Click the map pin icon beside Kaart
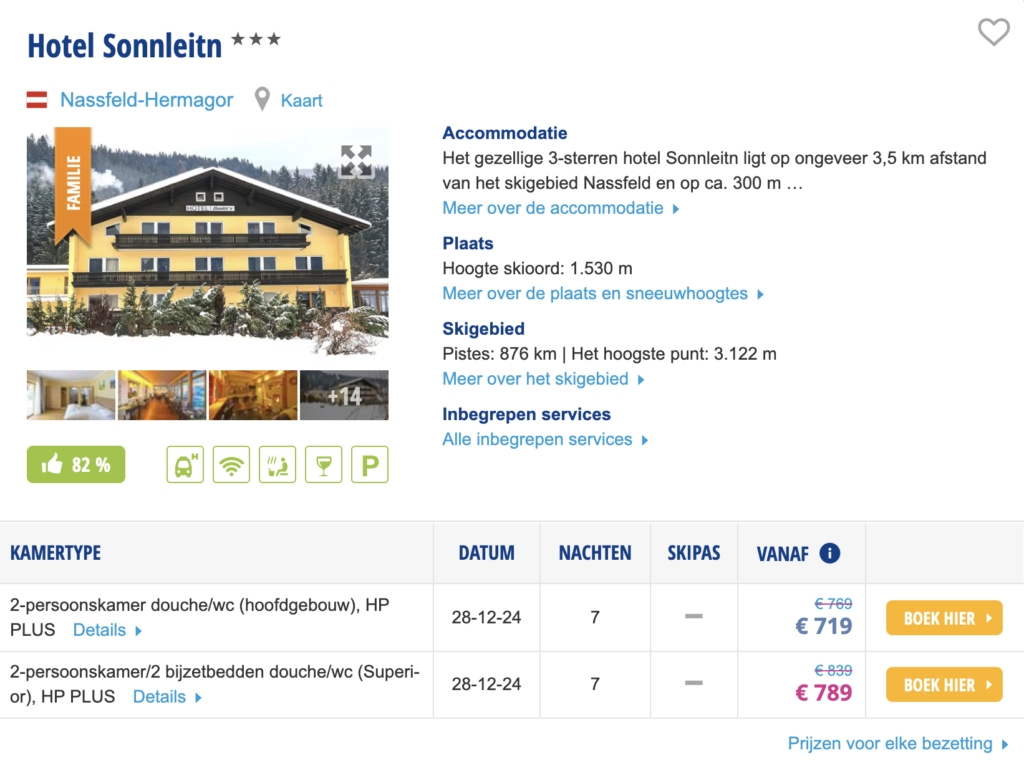Viewport: 1024px width, 768px height. point(262,100)
